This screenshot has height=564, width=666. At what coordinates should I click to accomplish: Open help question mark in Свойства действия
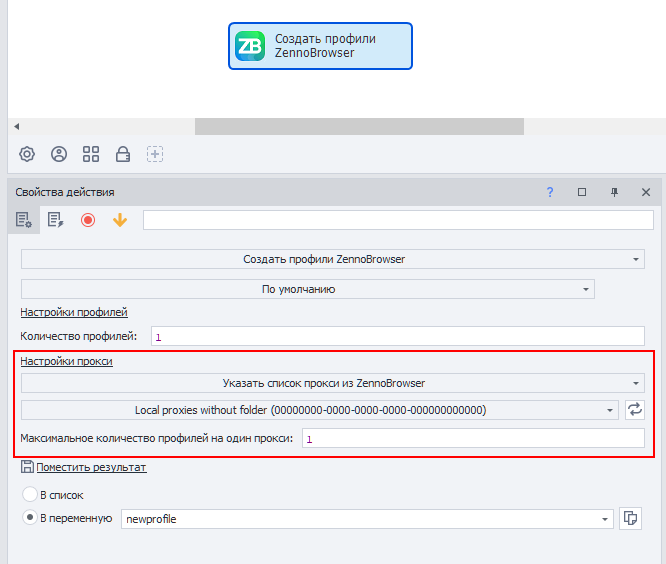tap(550, 192)
